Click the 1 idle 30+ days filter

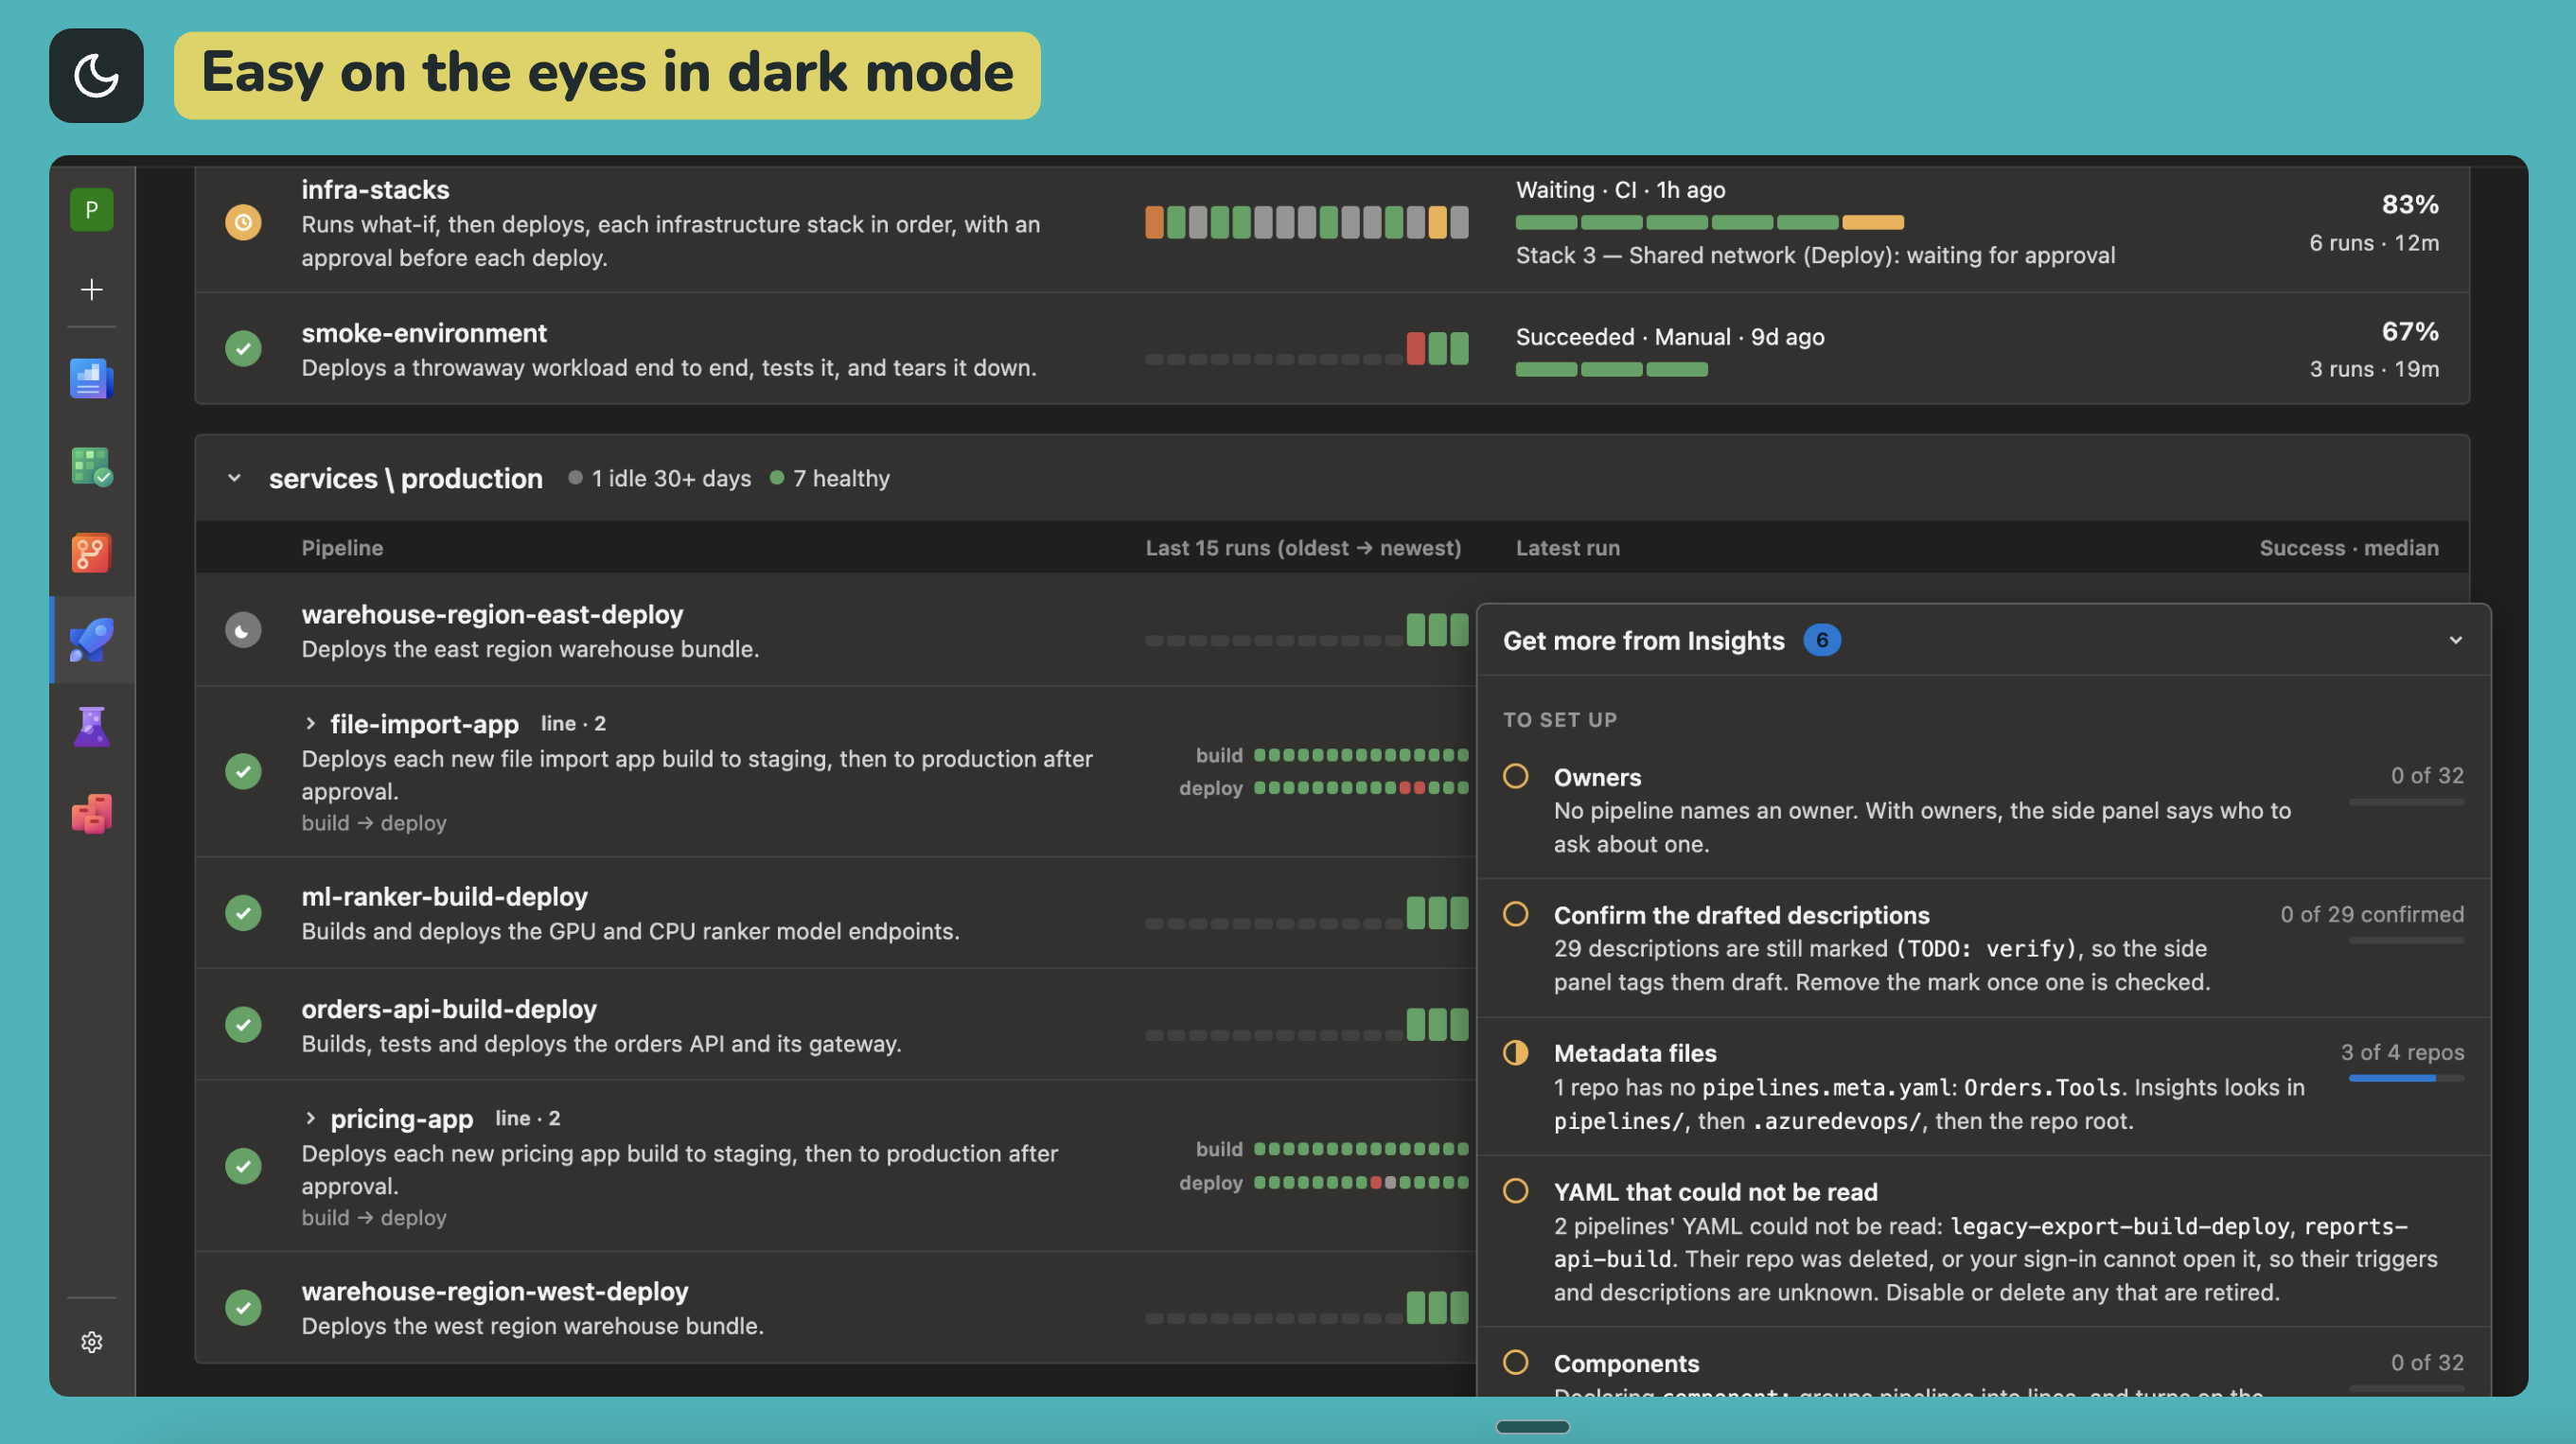coord(660,478)
